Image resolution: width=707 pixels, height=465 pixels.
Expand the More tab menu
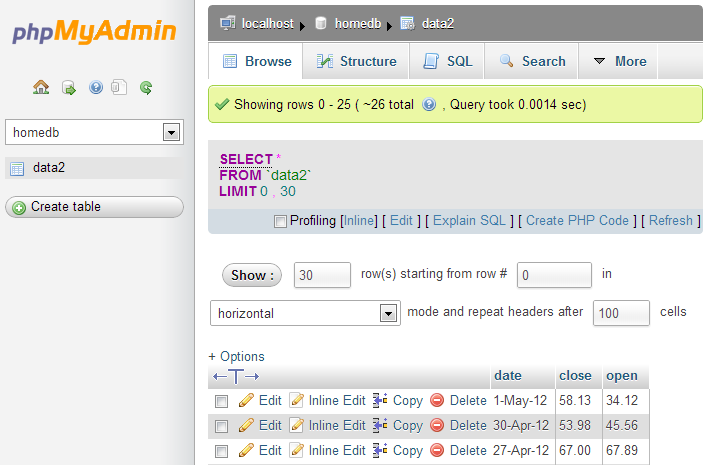[619, 61]
